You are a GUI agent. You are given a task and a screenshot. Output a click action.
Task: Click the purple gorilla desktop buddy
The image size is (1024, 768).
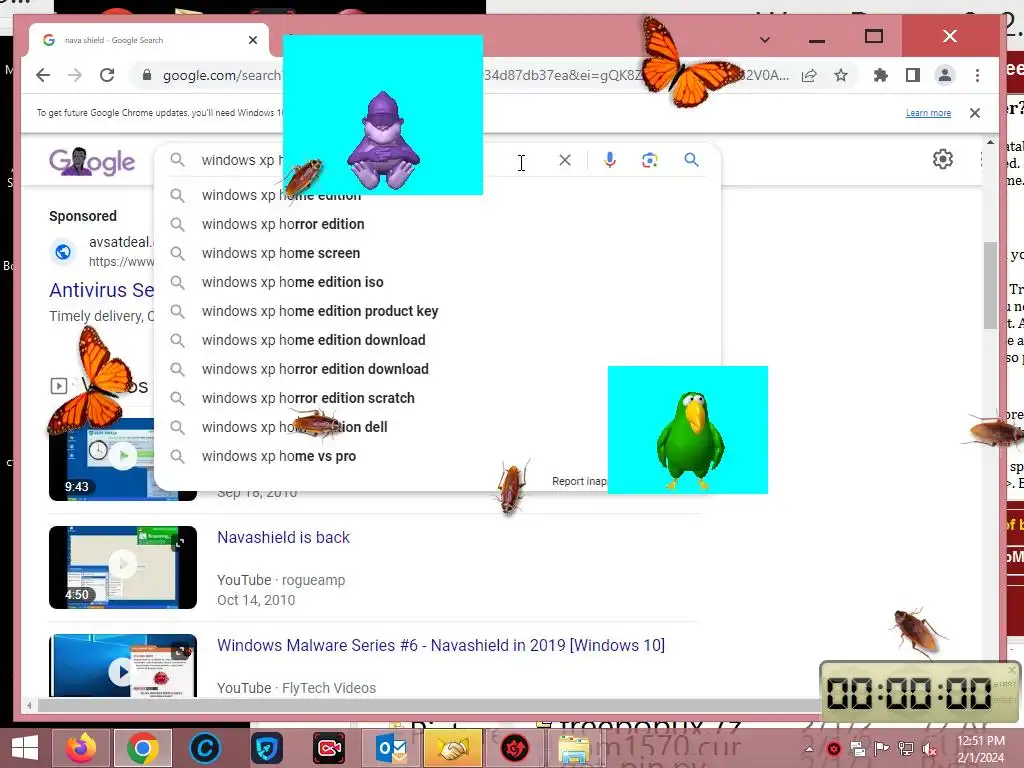[x=383, y=140]
